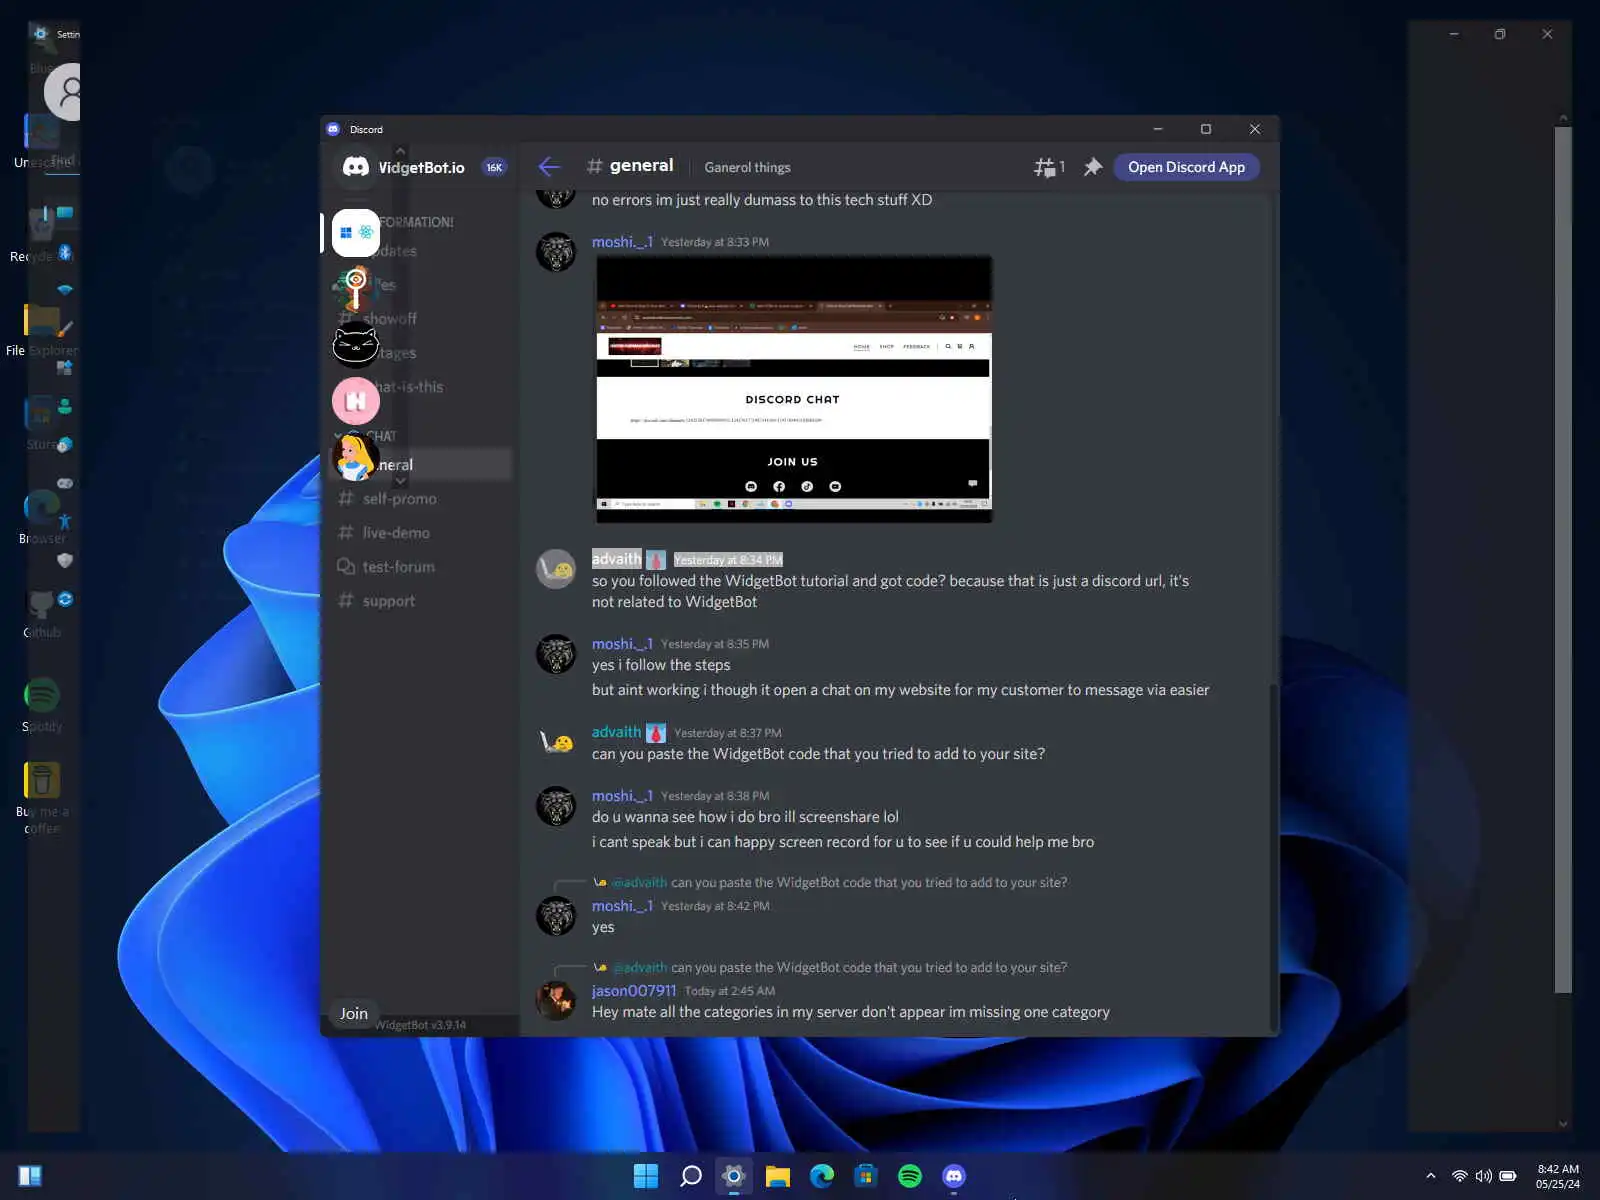
Task: Select the white Windows and React server icon
Action: [x=356, y=233]
